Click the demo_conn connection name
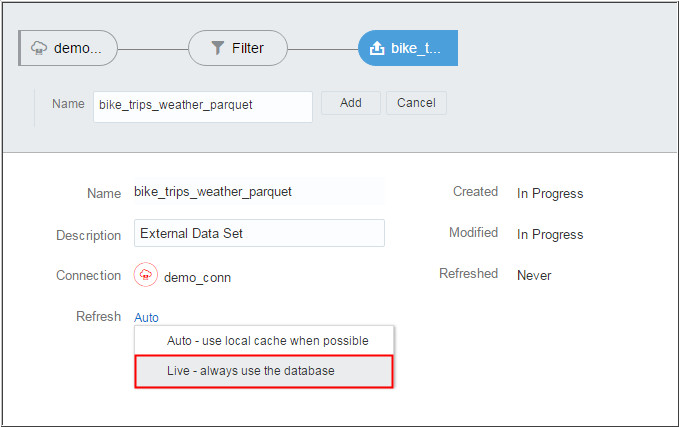Viewport: 679px width, 427px height. (x=197, y=277)
